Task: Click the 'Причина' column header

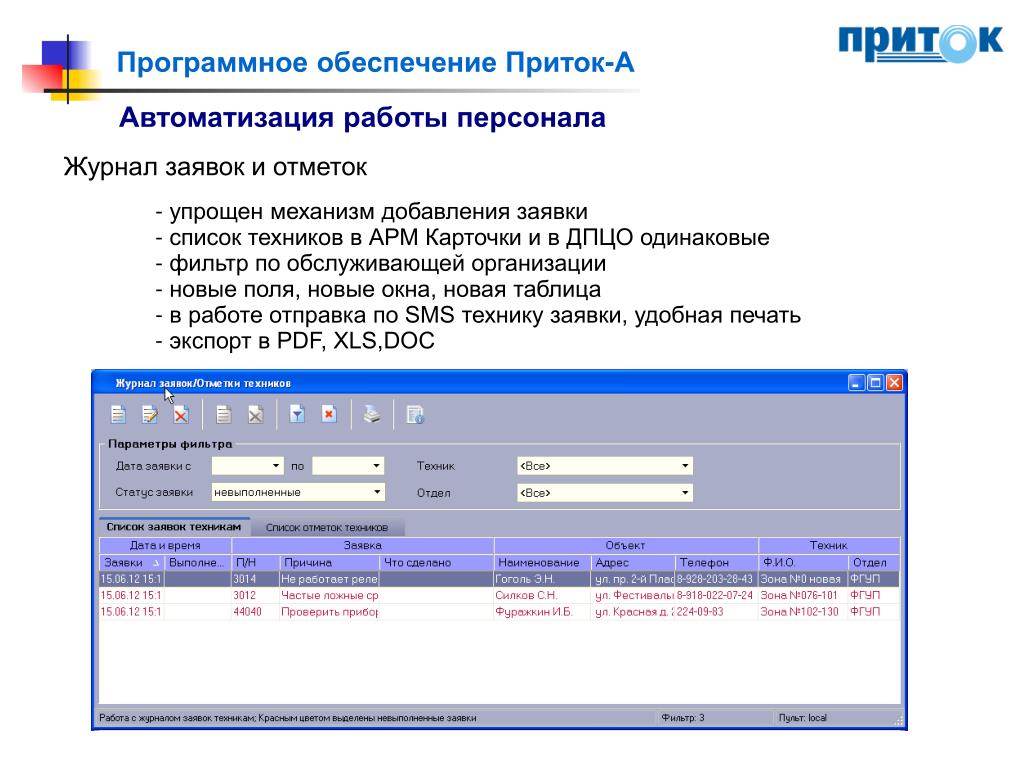Action: pyautogui.click(x=329, y=562)
